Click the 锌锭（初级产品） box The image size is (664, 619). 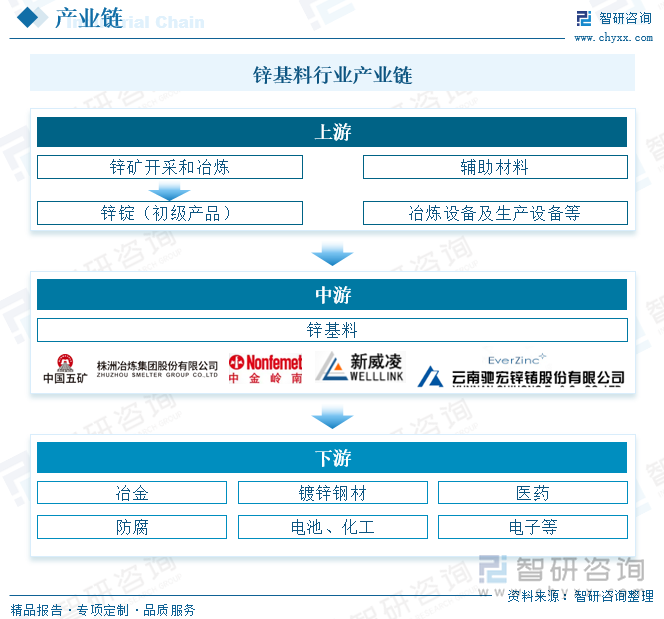[170, 213]
